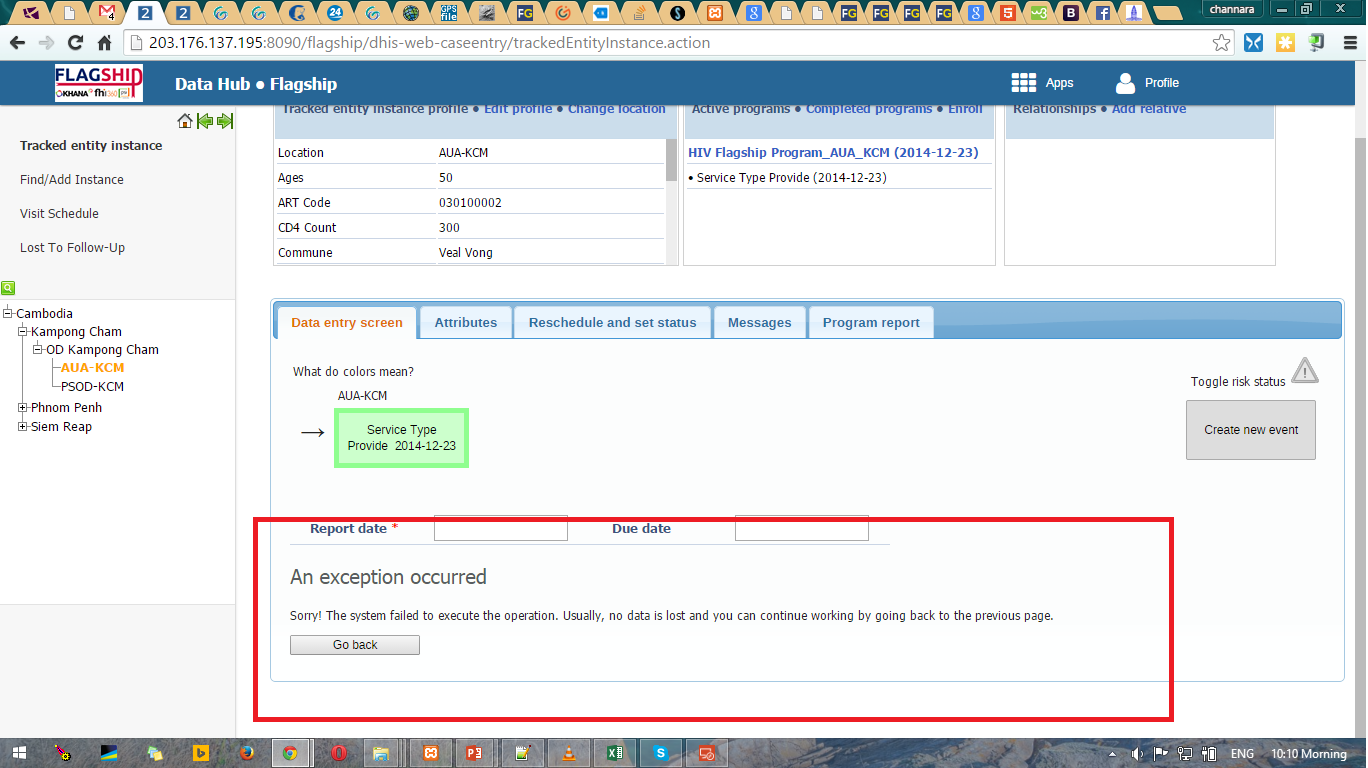Click the green search icon above the org tree

(x=8, y=287)
